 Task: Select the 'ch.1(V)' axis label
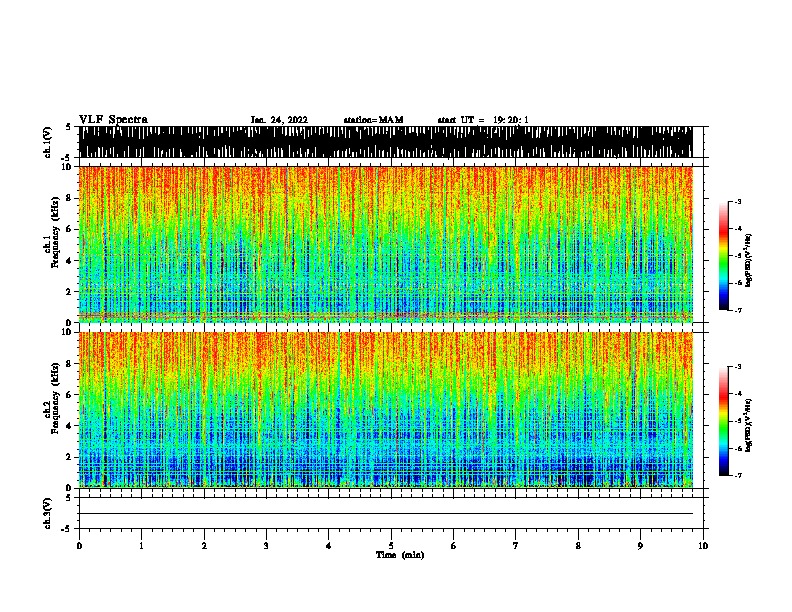pyautogui.click(x=48, y=142)
